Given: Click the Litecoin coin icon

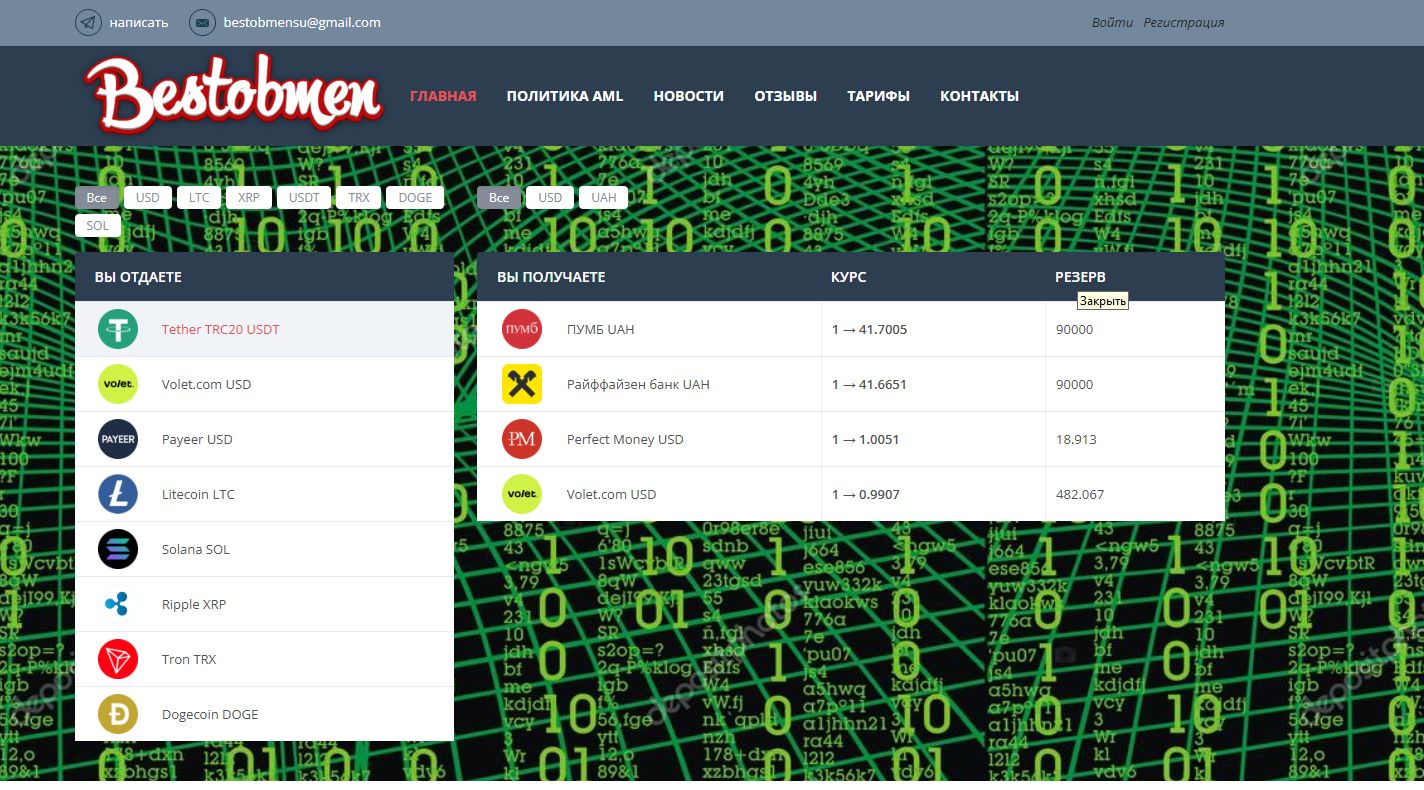Looking at the screenshot, I should [x=118, y=494].
